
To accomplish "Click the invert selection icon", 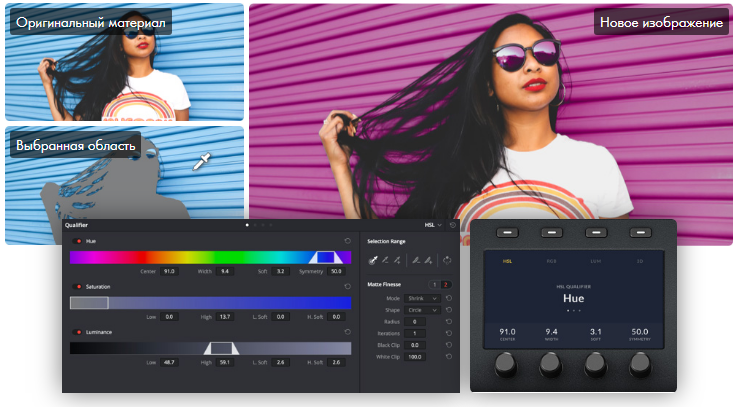I will pyautogui.click(x=447, y=260).
